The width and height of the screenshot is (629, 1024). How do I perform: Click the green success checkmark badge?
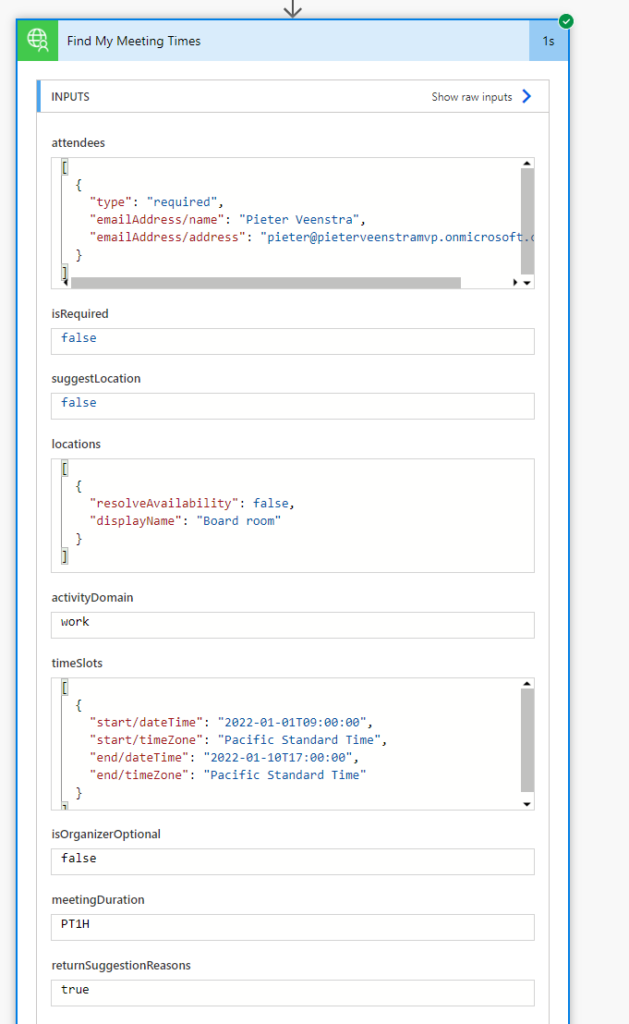point(566,22)
